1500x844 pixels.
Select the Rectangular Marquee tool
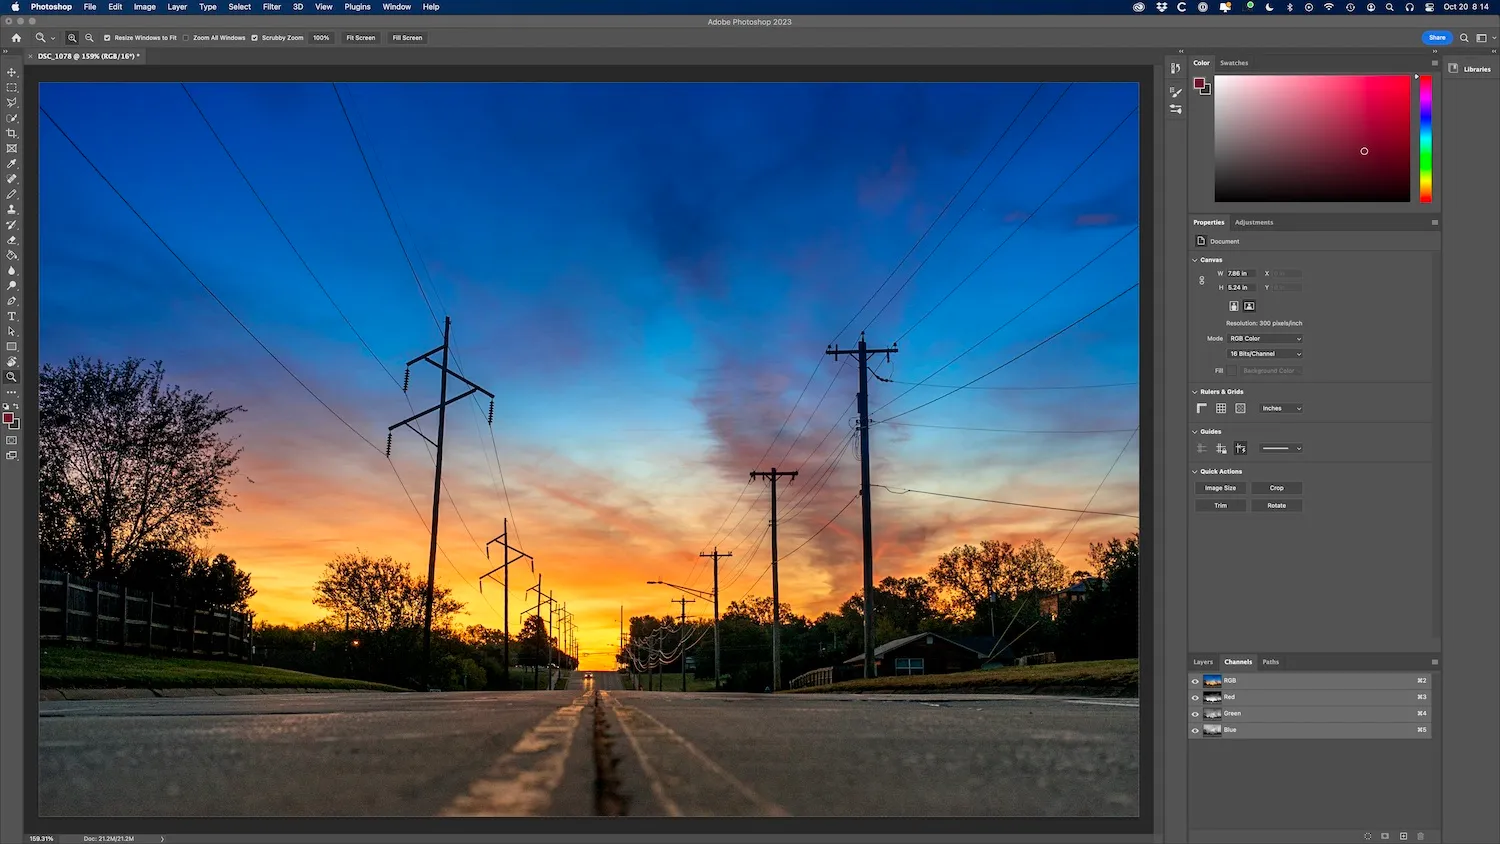pyautogui.click(x=12, y=88)
